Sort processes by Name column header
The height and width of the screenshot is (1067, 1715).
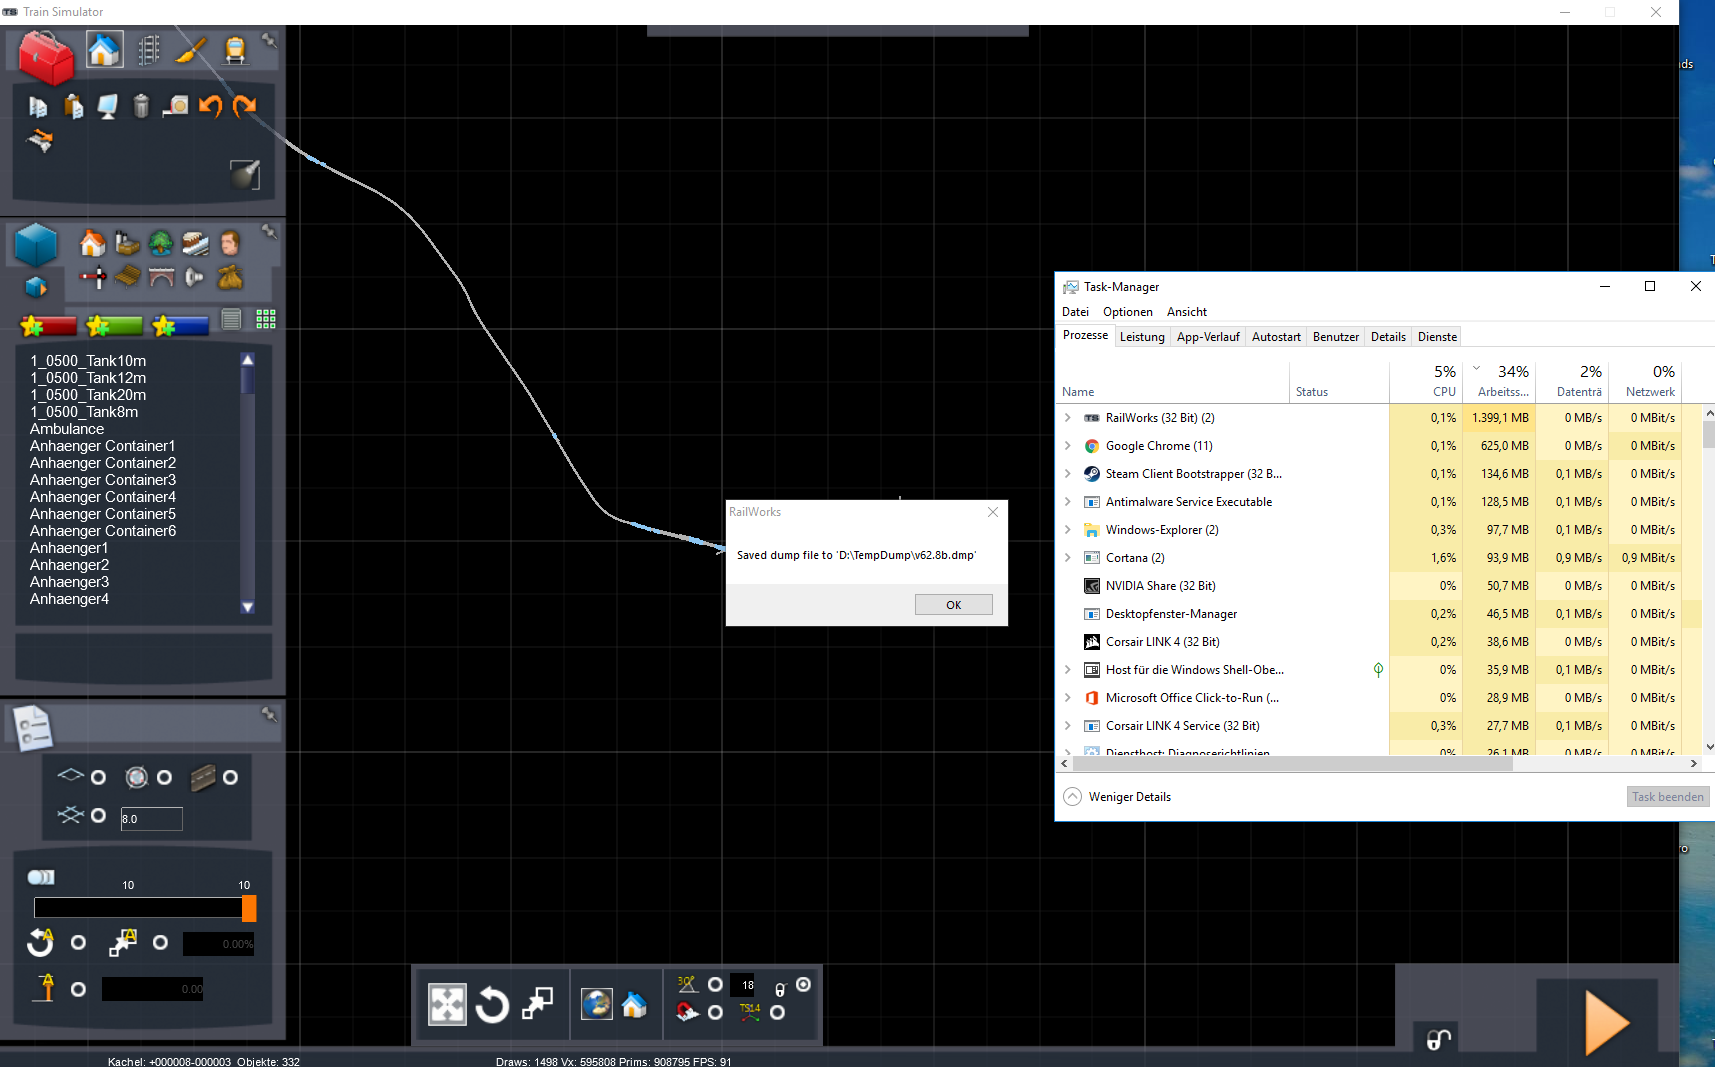1174,381
